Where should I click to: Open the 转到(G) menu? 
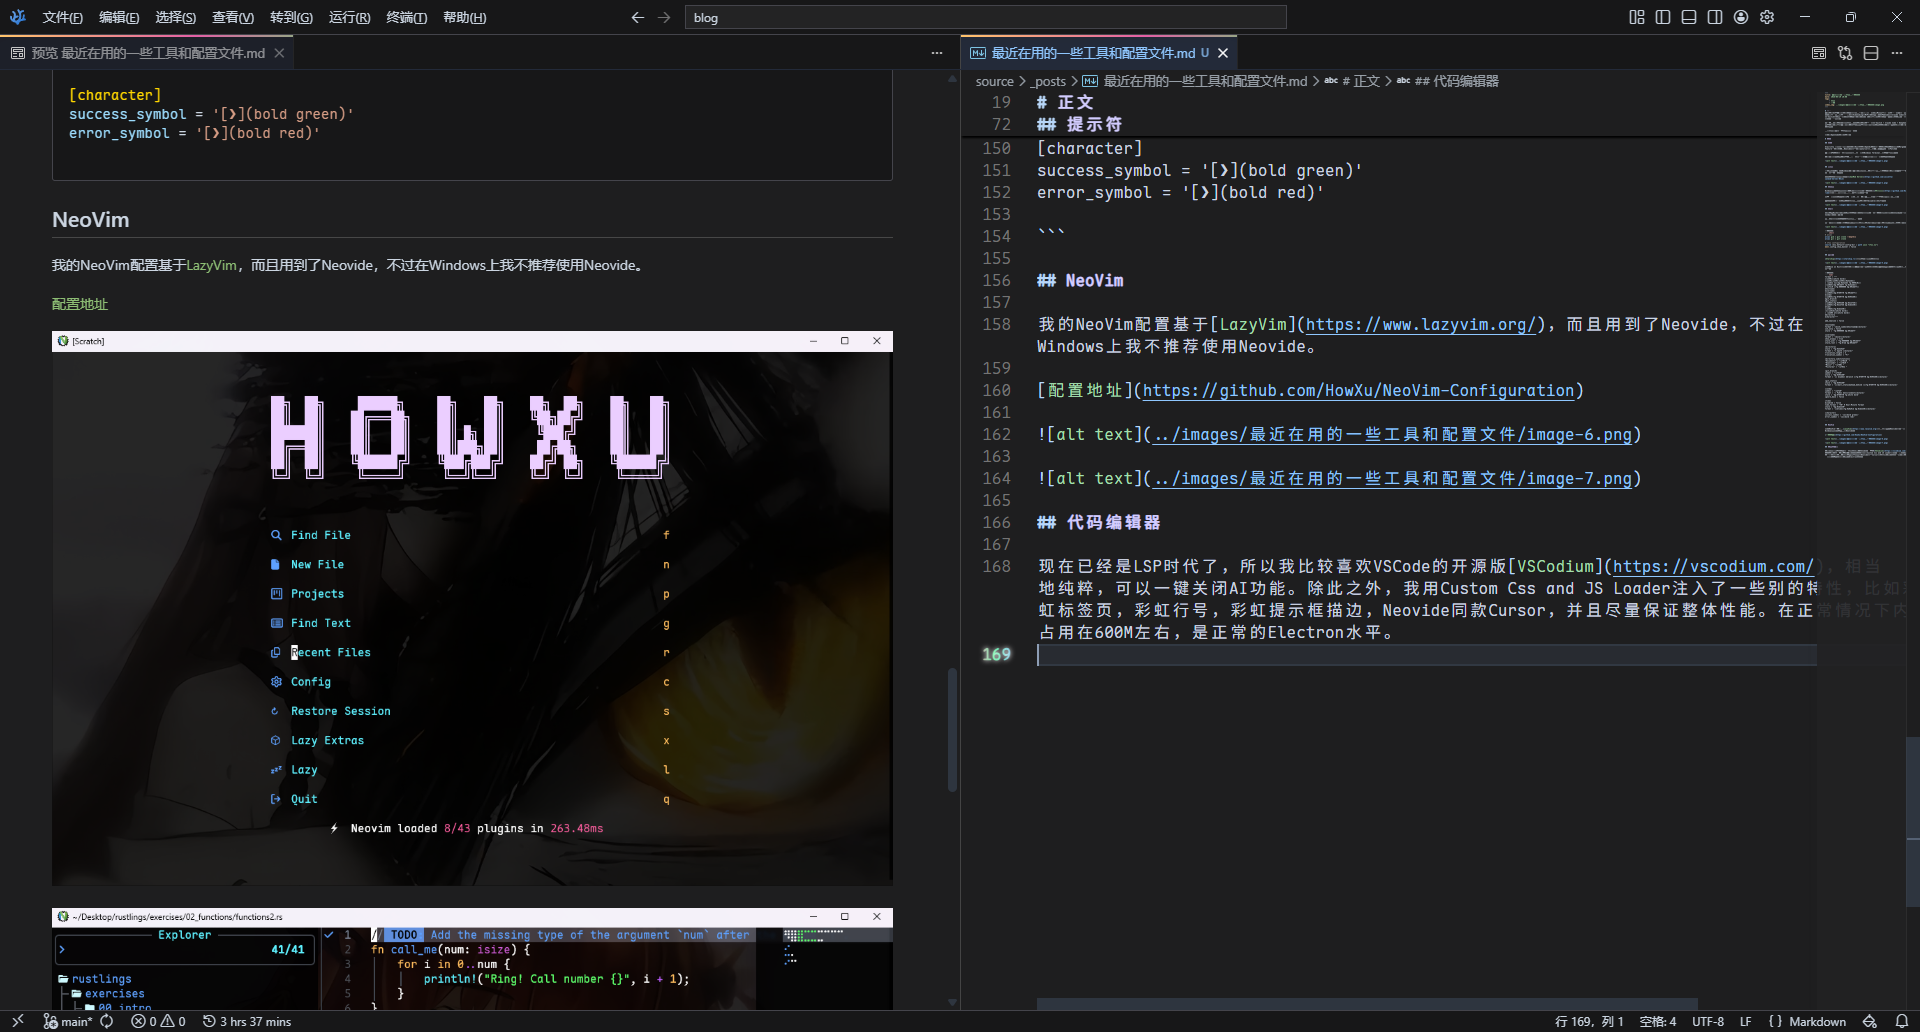(x=291, y=17)
